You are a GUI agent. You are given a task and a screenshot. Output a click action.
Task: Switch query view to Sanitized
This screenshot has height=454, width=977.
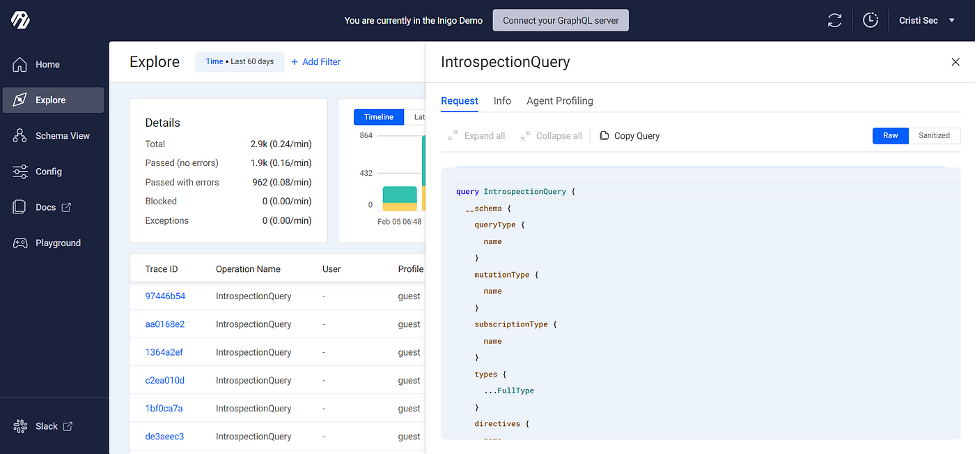coord(934,135)
